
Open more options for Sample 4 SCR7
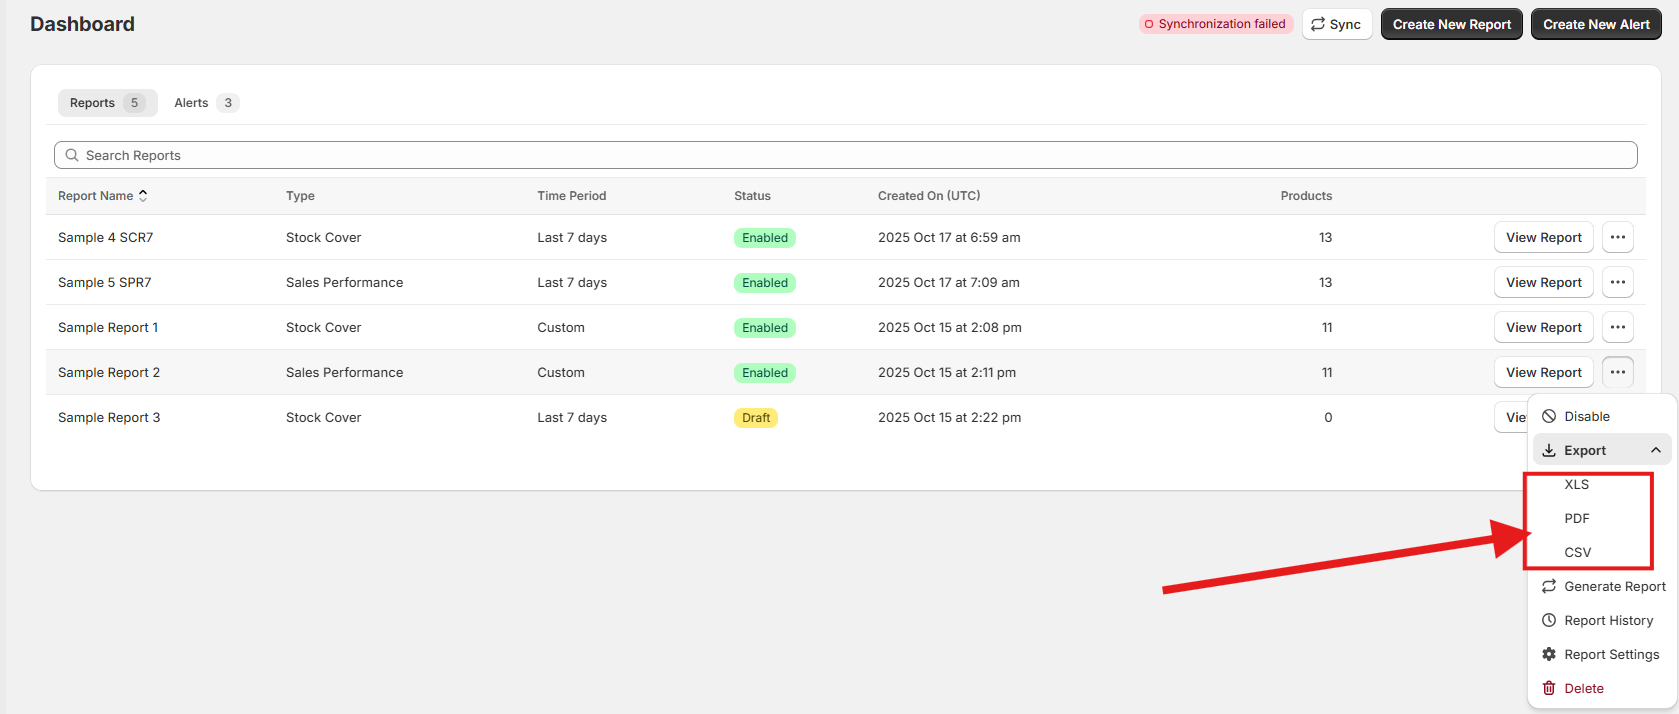click(1617, 237)
